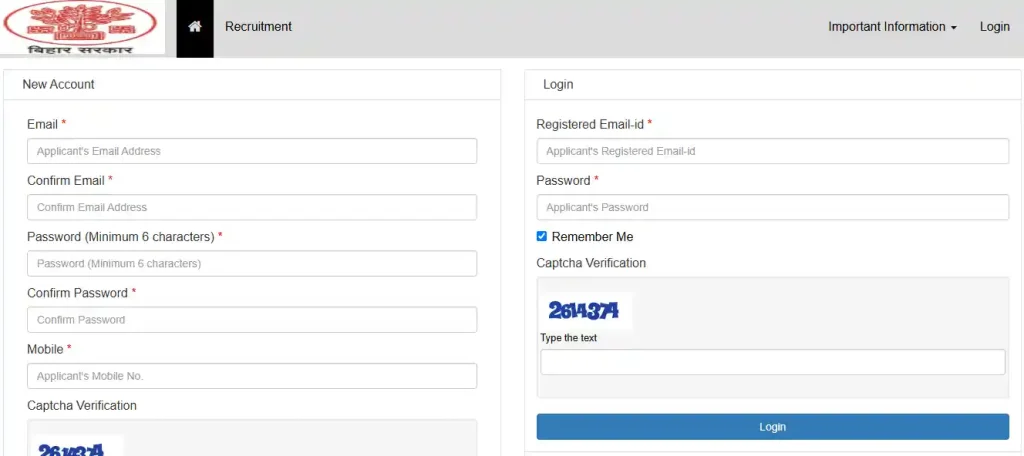Select the Confirm Email Address field
The height and width of the screenshot is (456, 1024).
(252, 207)
